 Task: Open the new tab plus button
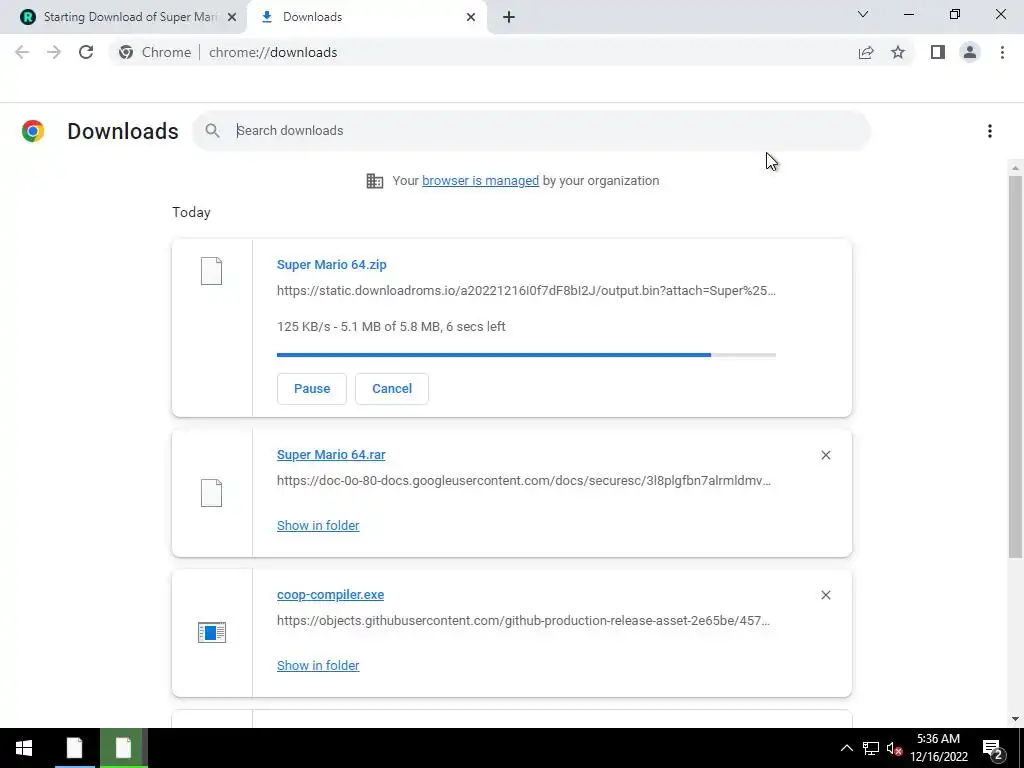(x=509, y=17)
